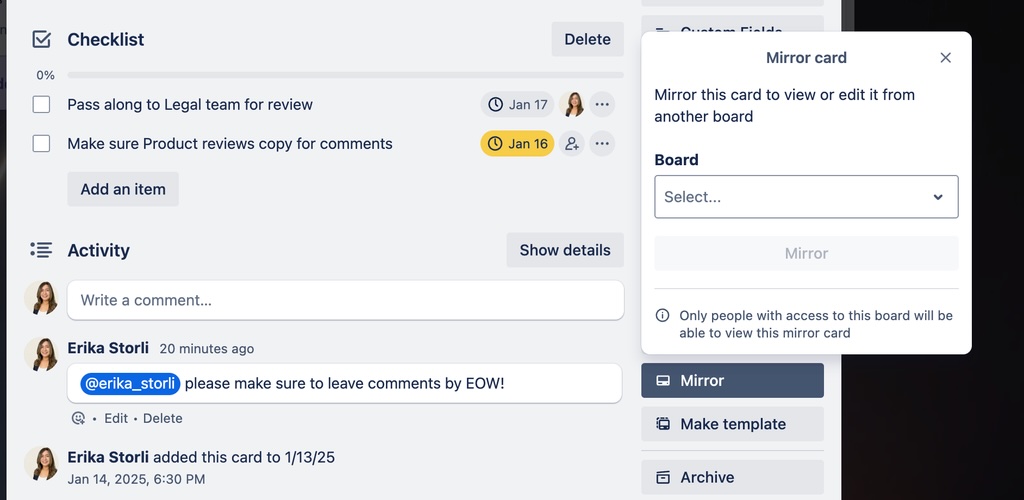Check 'Make sure Product reviews copy' checkbox
The image size is (1024, 500).
pos(41,144)
